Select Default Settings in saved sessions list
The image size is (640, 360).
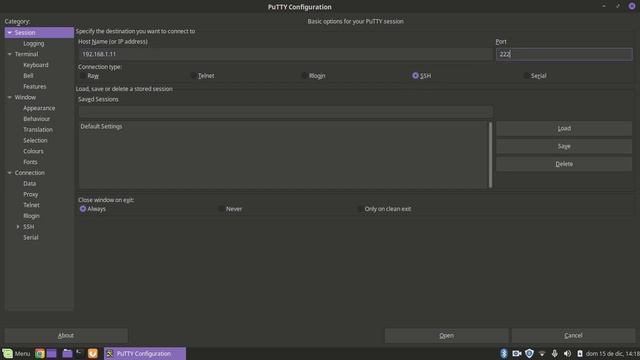click(x=101, y=127)
